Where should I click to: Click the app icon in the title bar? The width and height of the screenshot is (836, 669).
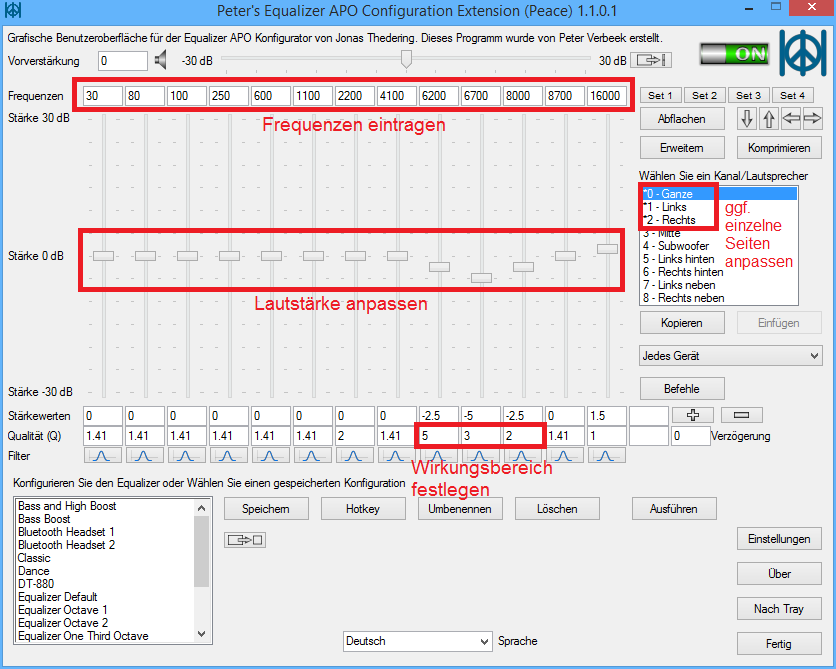click(12, 10)
